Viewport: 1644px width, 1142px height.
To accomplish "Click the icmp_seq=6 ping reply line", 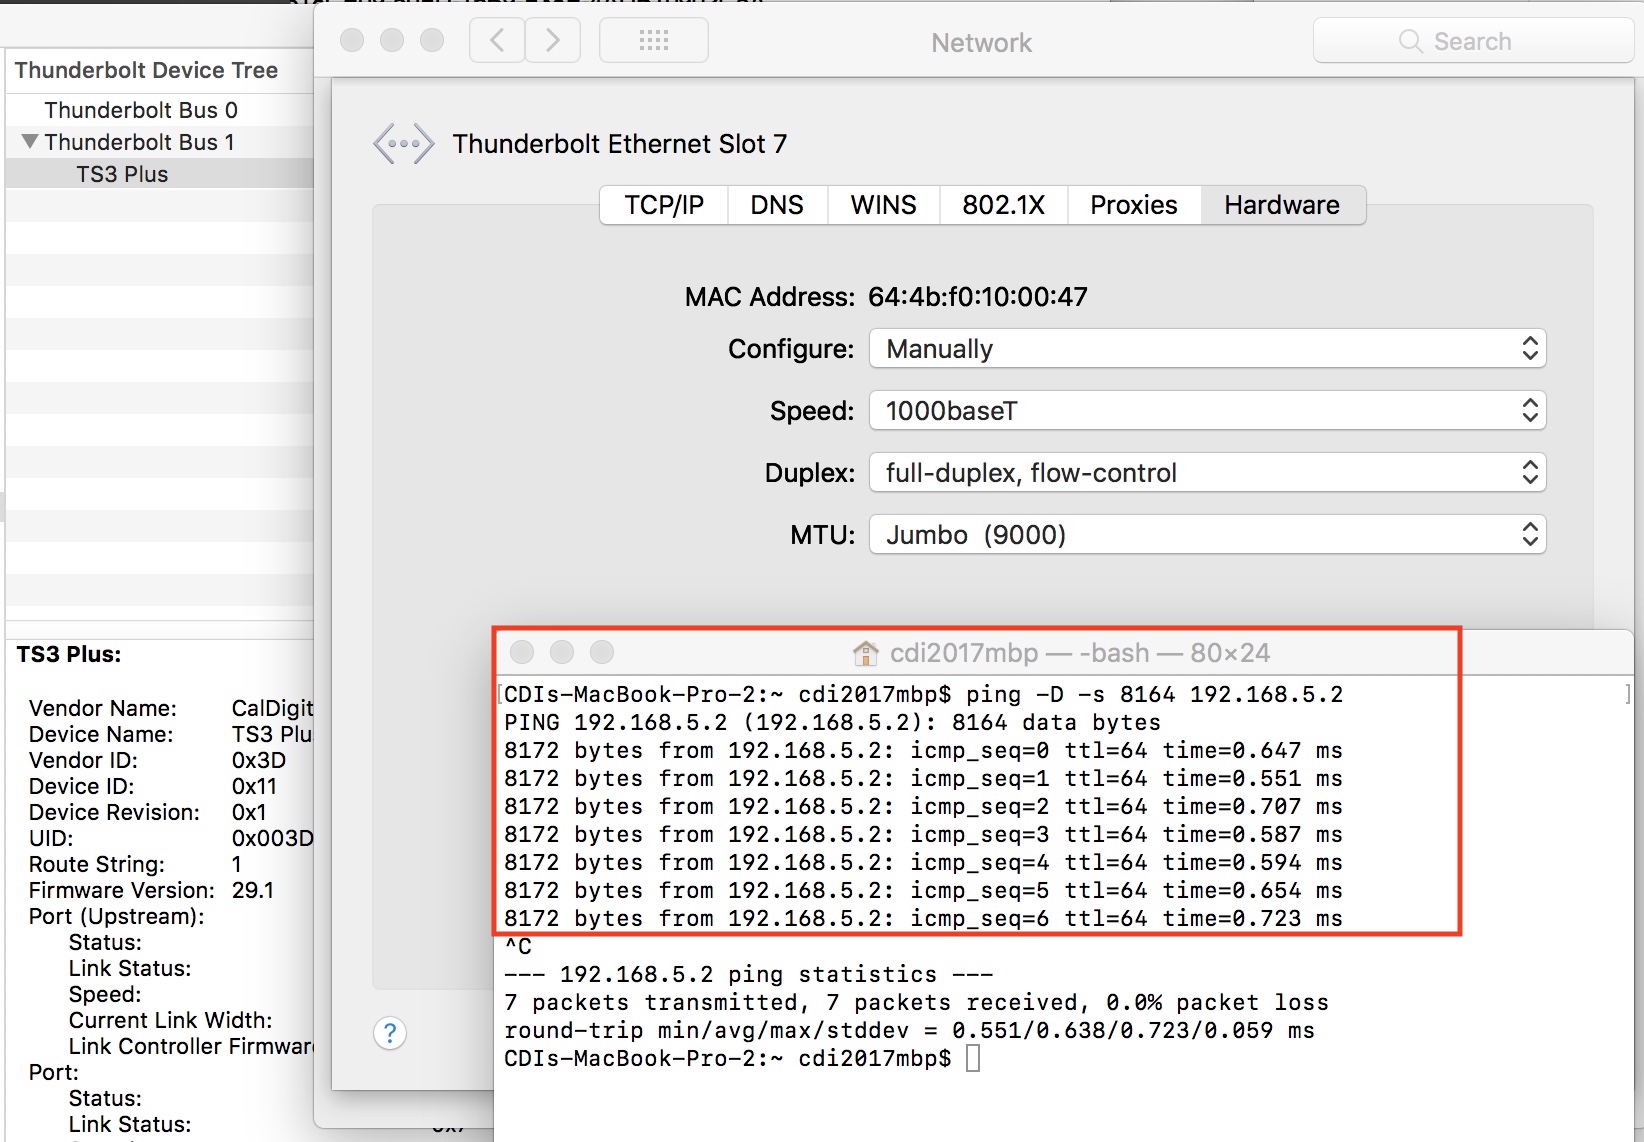I will [924, 919].
